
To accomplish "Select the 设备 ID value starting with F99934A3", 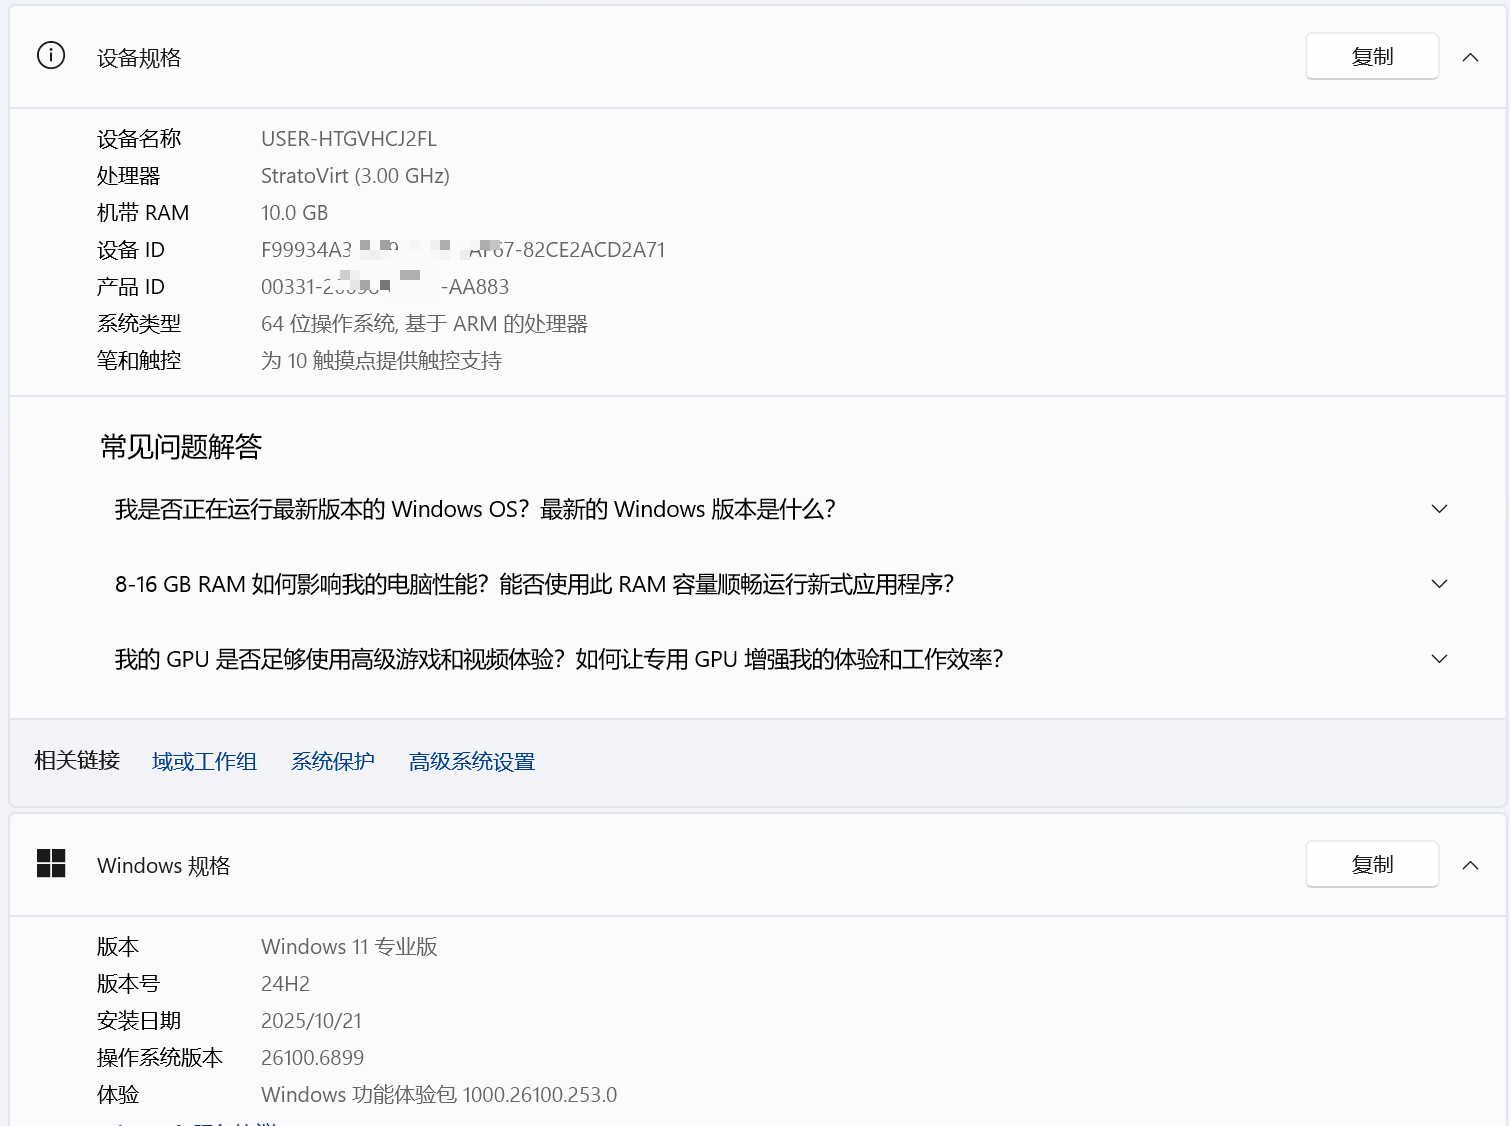I will coord(463,250).
